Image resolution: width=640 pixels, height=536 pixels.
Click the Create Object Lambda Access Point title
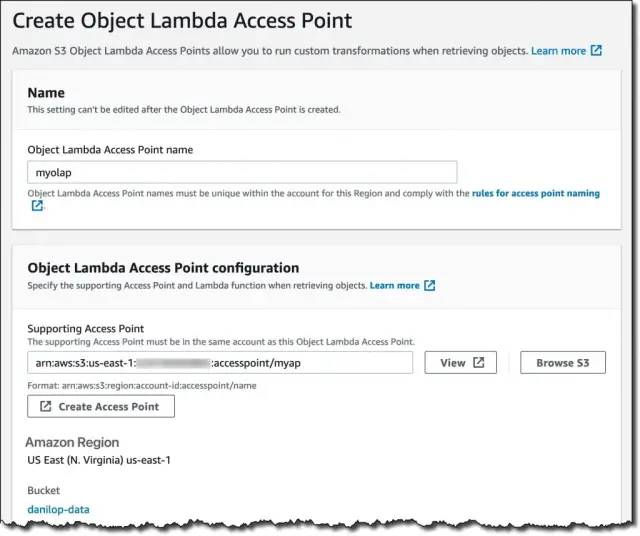tap(182, 19)
